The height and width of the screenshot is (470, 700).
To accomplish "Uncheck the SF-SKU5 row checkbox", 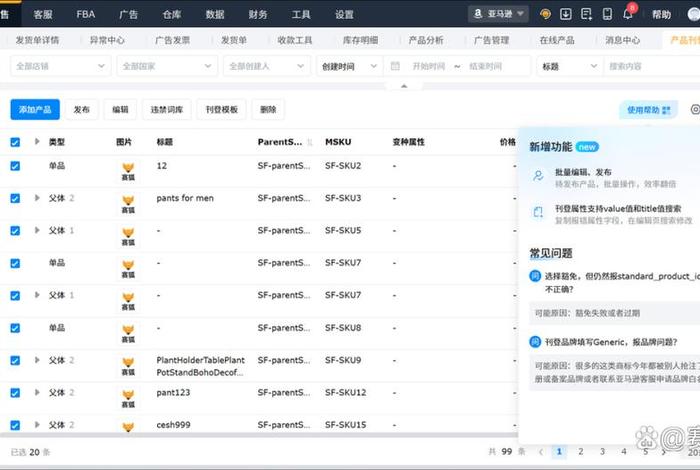I will tap(15, 231).
